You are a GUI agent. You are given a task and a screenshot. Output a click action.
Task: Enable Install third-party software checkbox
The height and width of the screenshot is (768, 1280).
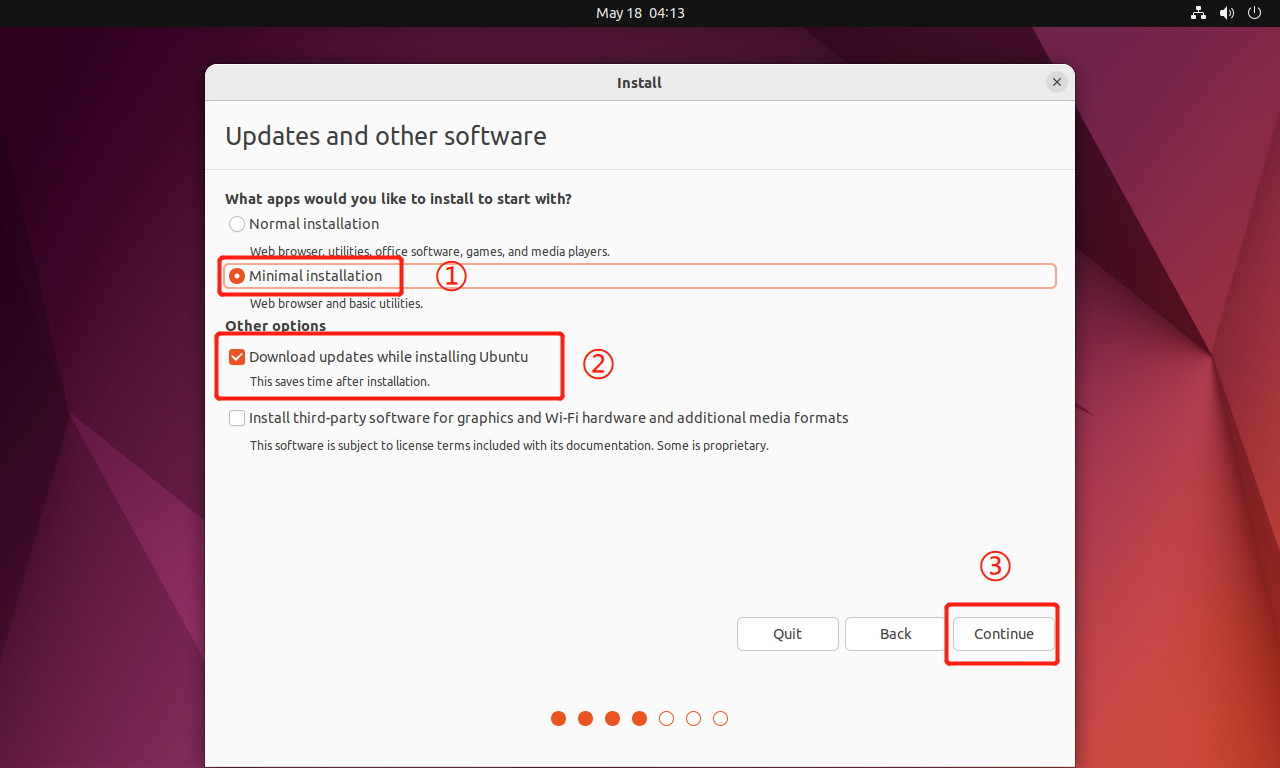coord(237,418)
